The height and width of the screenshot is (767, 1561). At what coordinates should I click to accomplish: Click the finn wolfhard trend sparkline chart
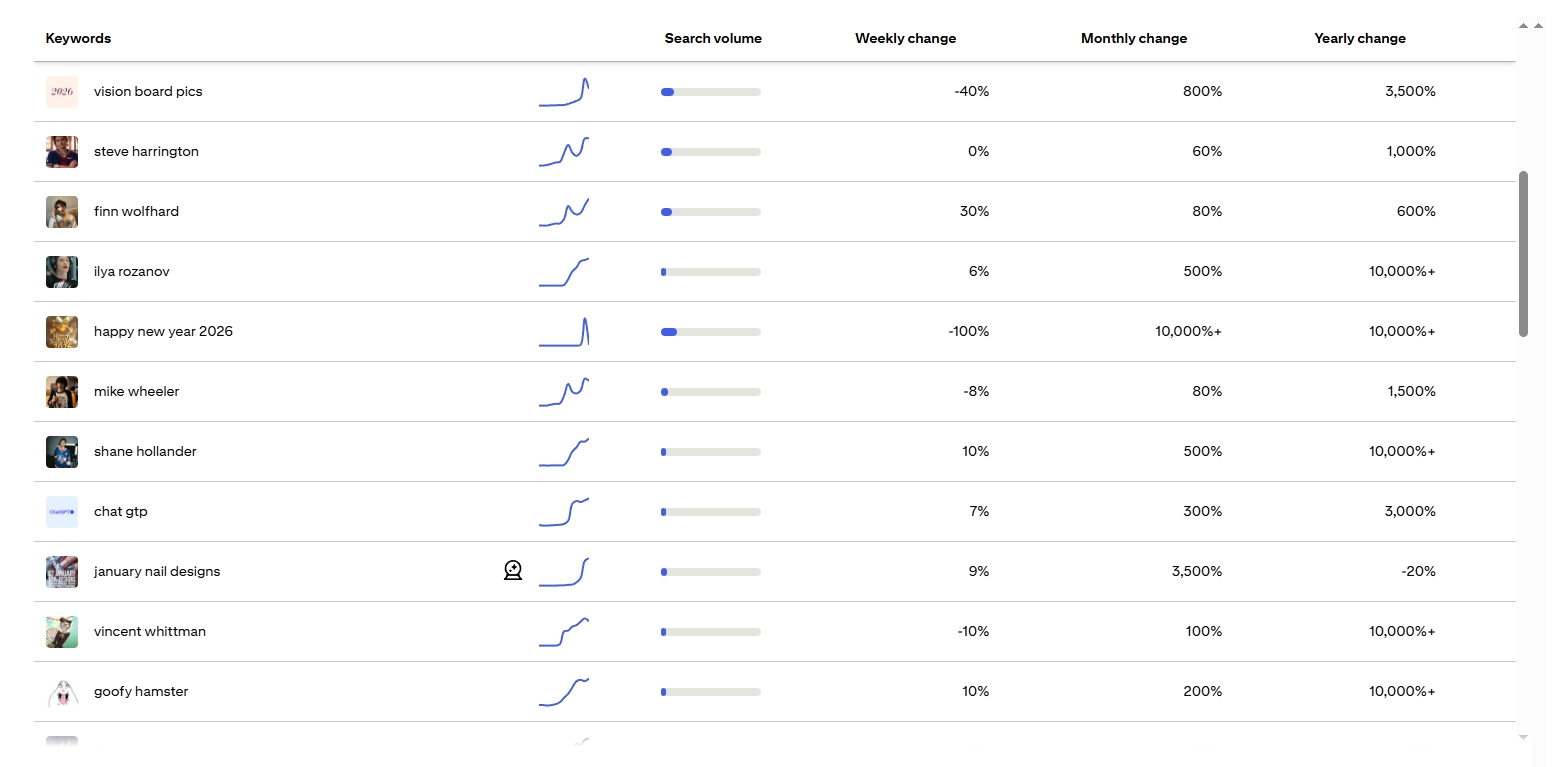click(x=564, y=212)
